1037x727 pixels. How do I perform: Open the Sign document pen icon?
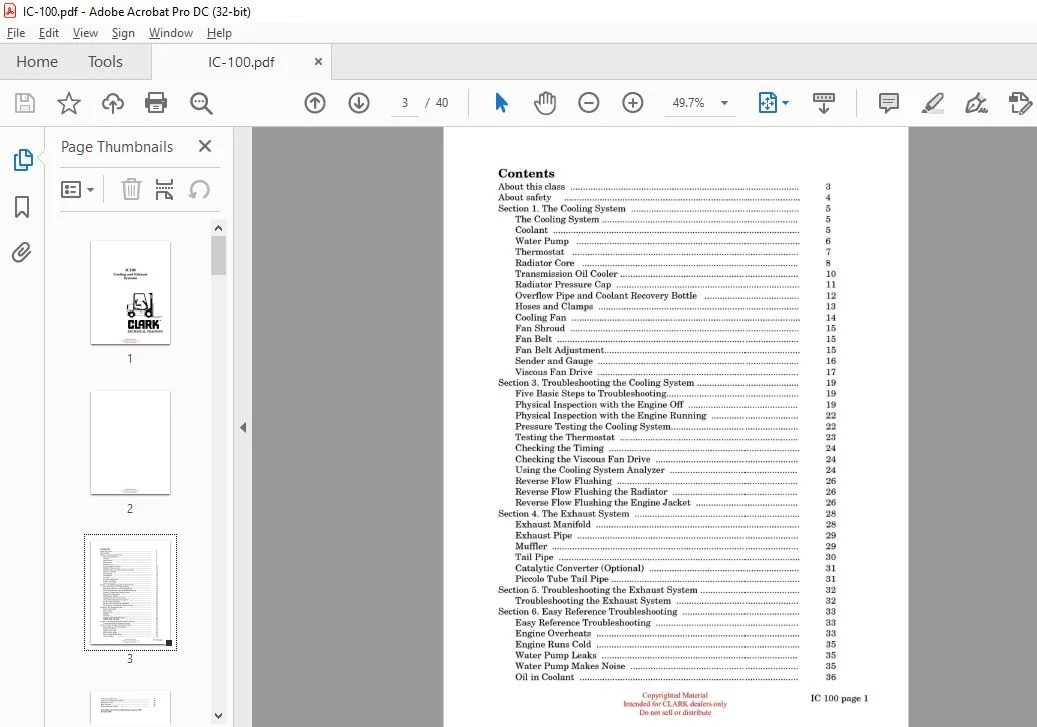pos(976,103)
